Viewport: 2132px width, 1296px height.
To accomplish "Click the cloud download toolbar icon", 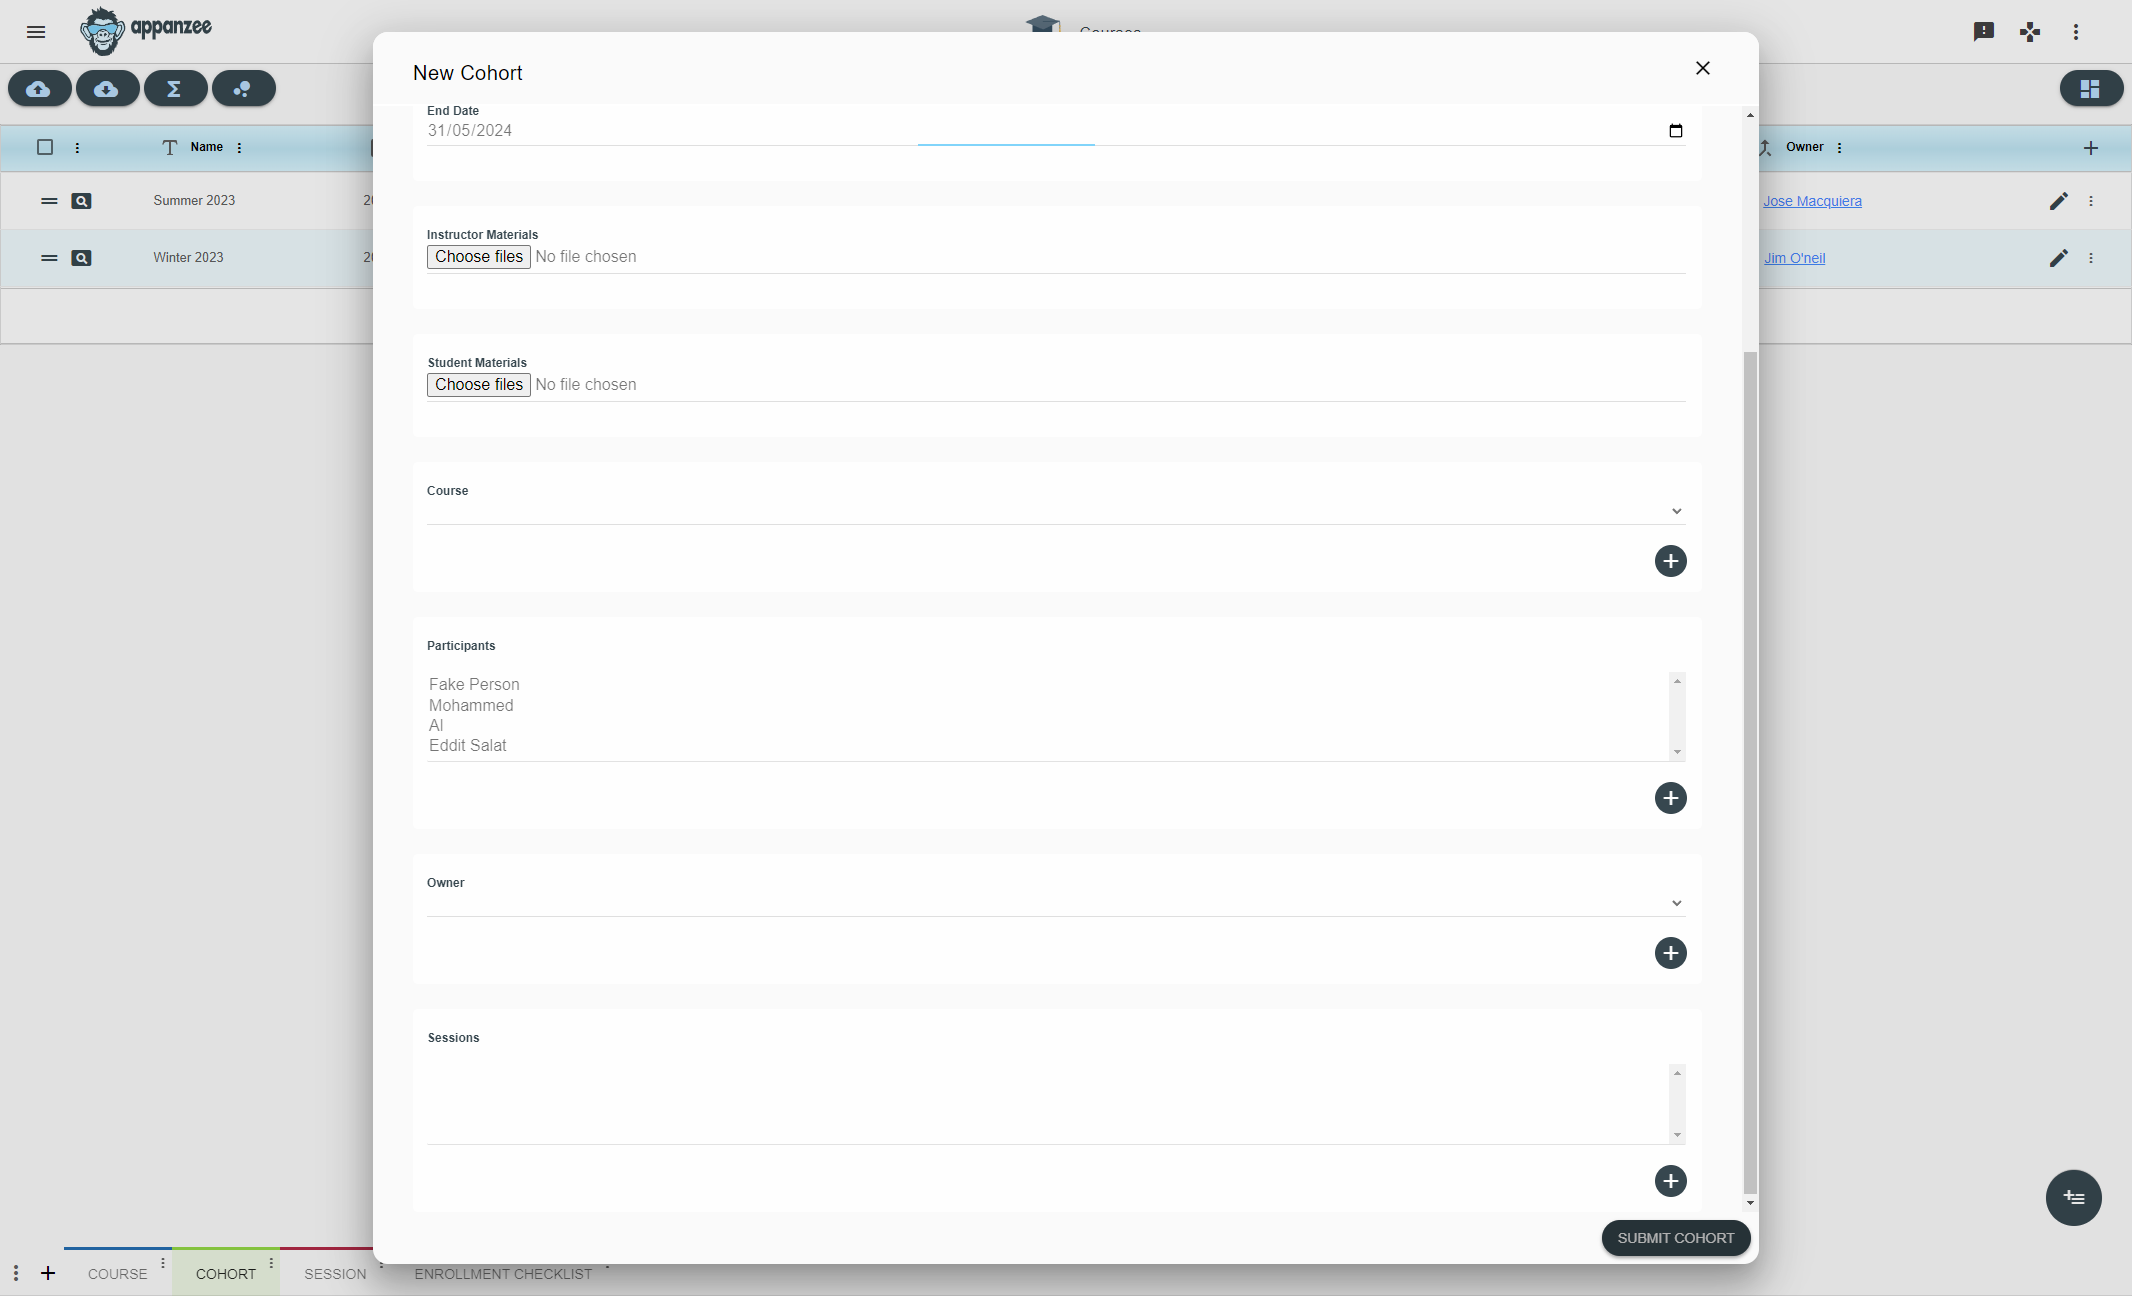I will (108, 89).
